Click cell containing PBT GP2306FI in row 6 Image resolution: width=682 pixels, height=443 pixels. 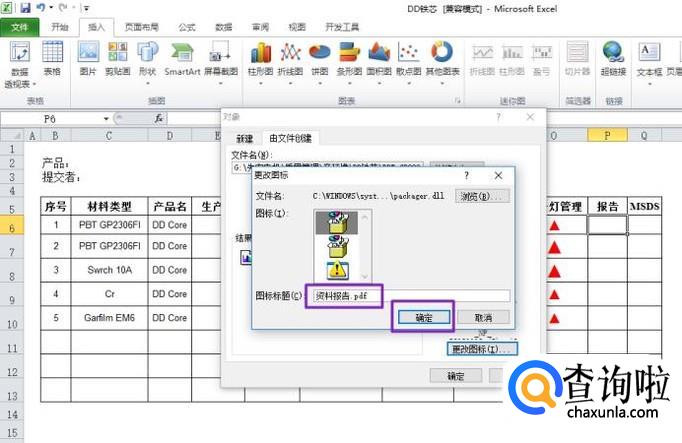point(110,225)
